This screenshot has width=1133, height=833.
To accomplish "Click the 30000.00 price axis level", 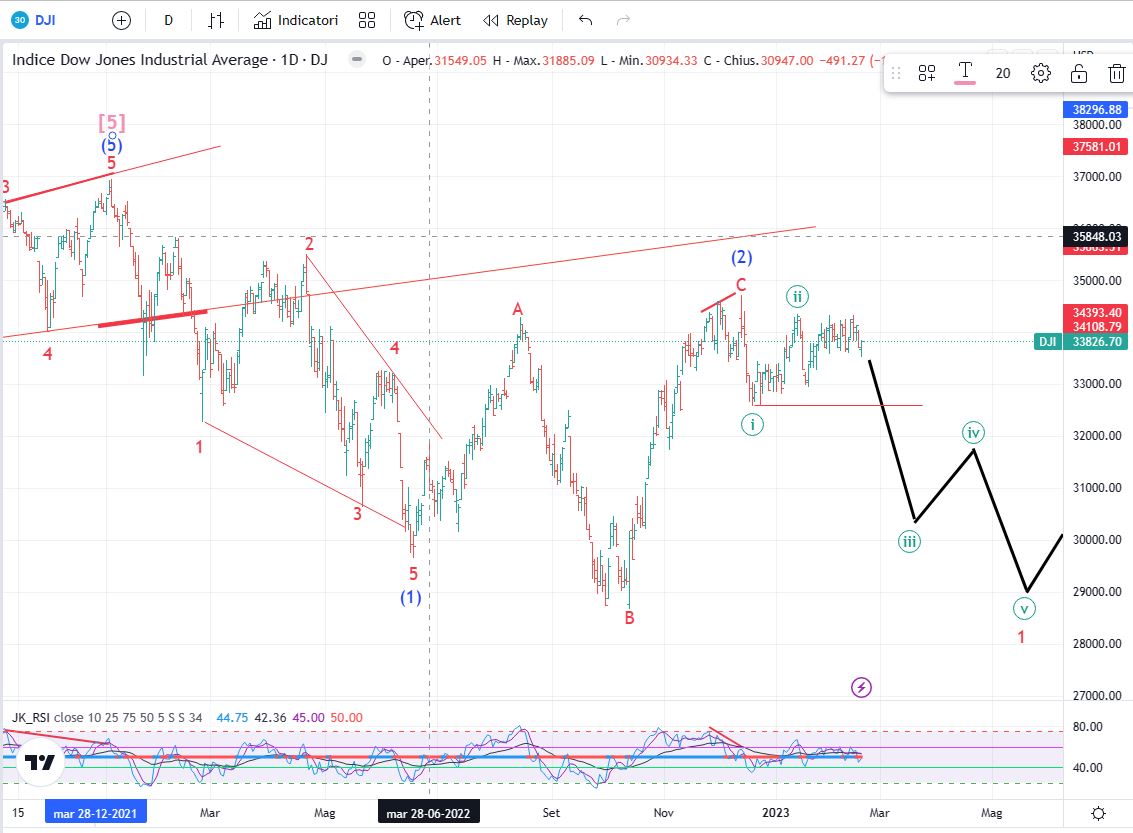I will point(1097,540).
